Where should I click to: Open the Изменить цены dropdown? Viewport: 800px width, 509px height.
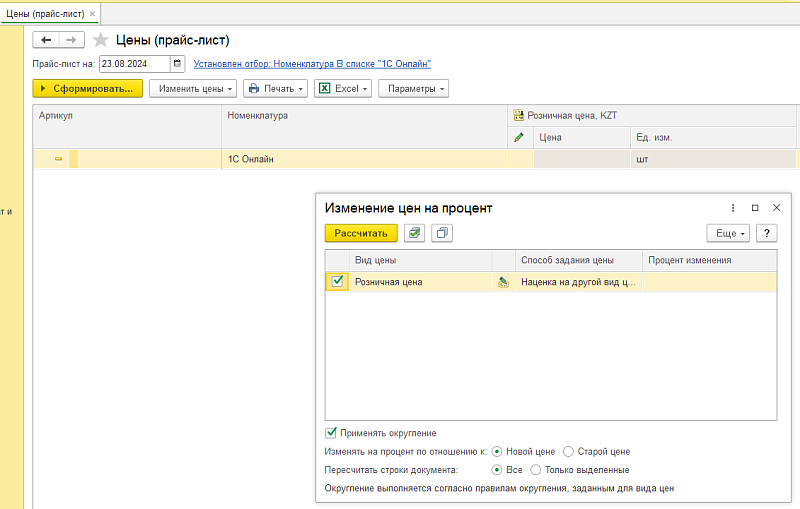(194, 89)
